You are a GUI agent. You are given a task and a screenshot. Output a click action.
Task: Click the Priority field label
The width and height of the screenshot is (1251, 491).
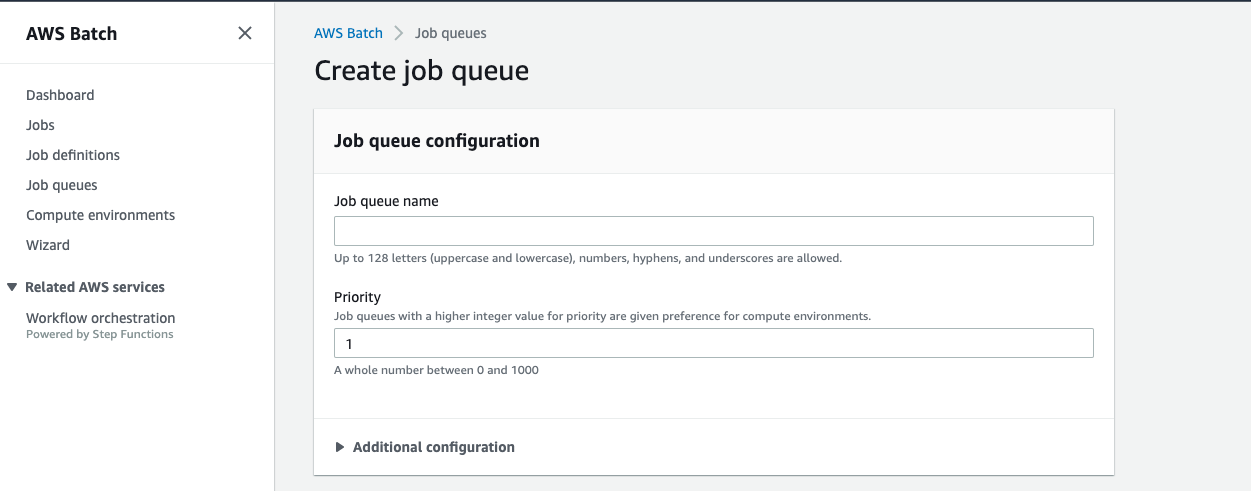click(357, 297)
